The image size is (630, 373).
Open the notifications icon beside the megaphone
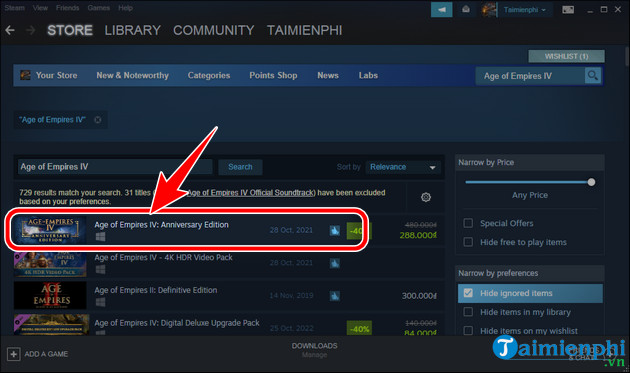click(x=466, y=9)
